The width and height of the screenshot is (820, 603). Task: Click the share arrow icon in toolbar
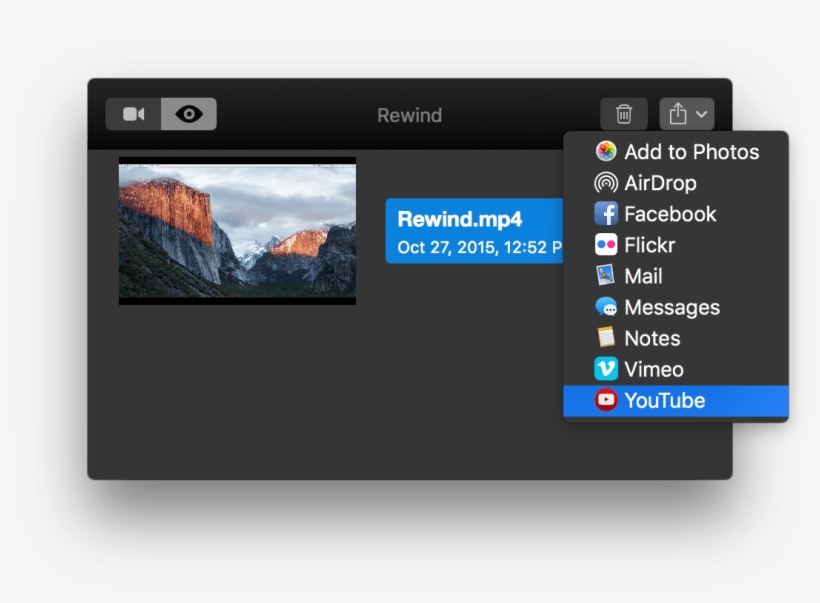[x=678, y=114]
